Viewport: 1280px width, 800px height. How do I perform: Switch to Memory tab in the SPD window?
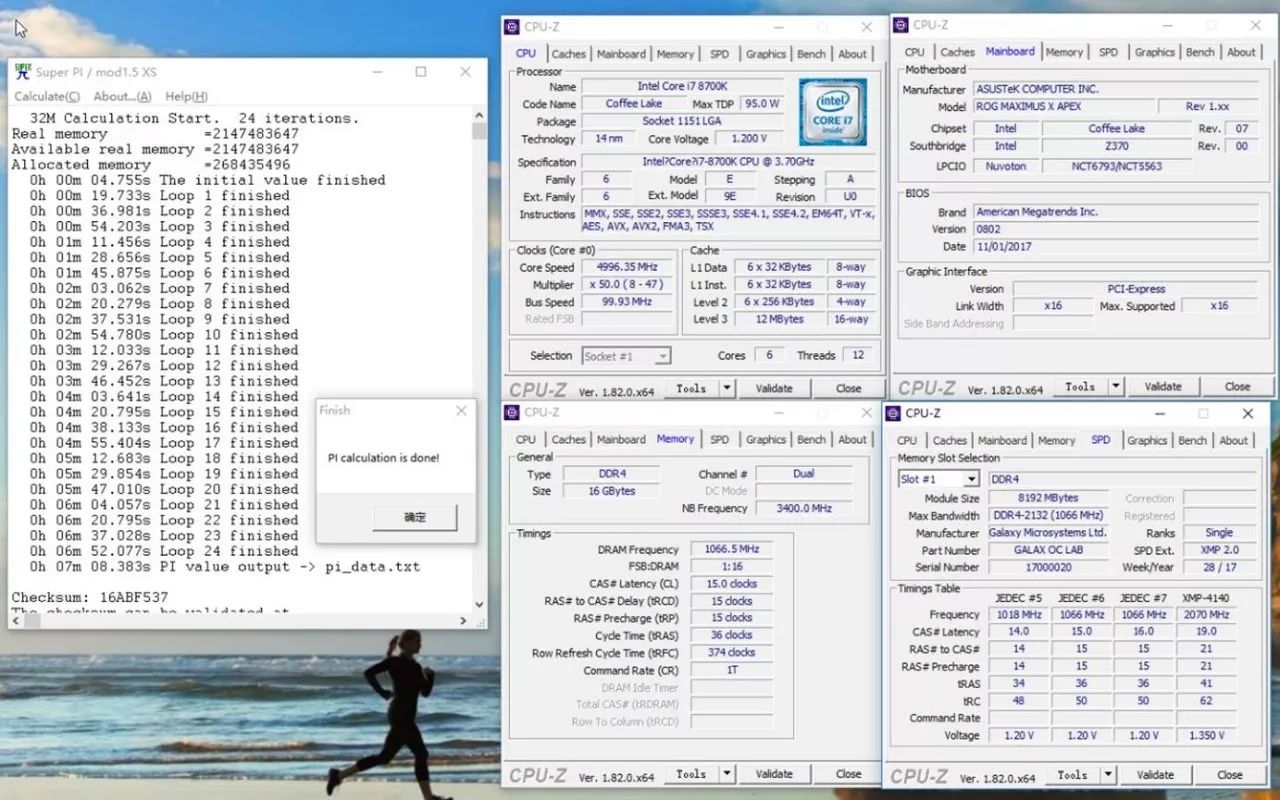[1056, 440]
